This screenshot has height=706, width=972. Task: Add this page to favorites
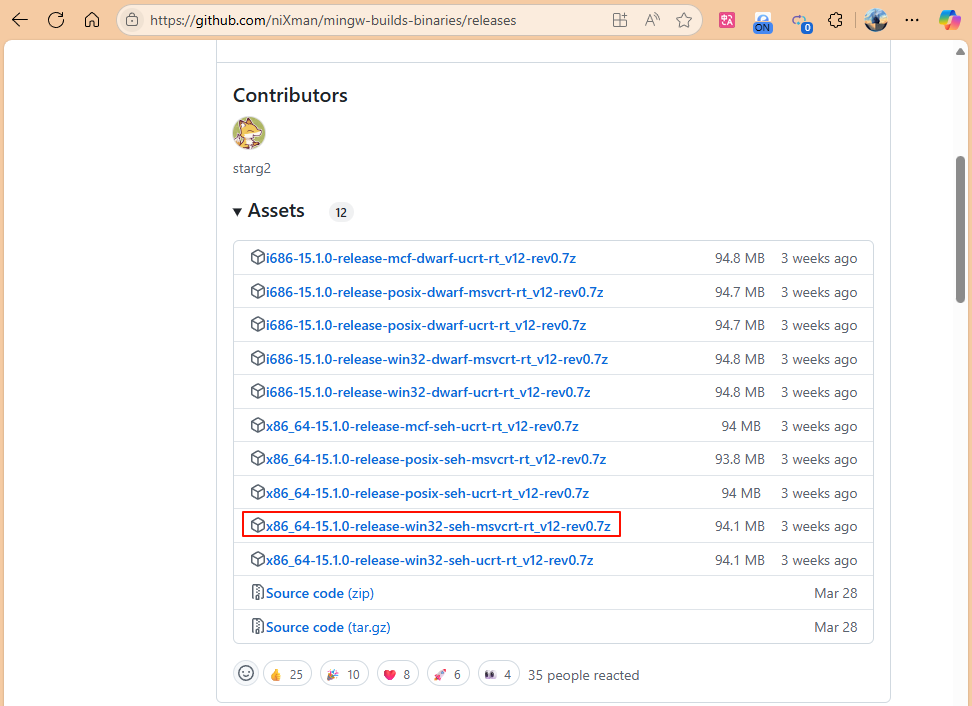pos(684,20)
